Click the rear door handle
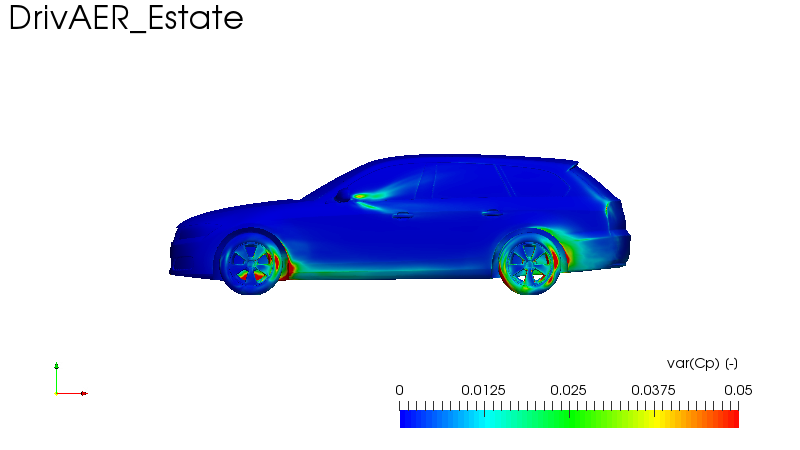 pyautogui.click(x=492, y=213)
